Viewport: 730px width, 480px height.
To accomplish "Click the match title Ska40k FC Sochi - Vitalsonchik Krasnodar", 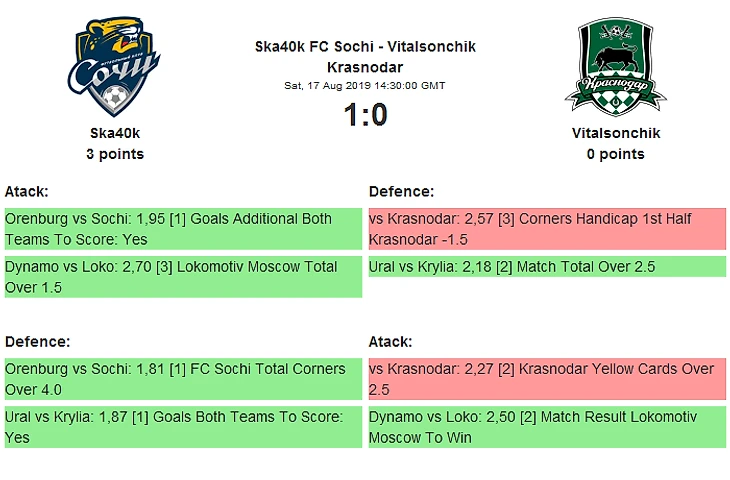I will 365,57.
